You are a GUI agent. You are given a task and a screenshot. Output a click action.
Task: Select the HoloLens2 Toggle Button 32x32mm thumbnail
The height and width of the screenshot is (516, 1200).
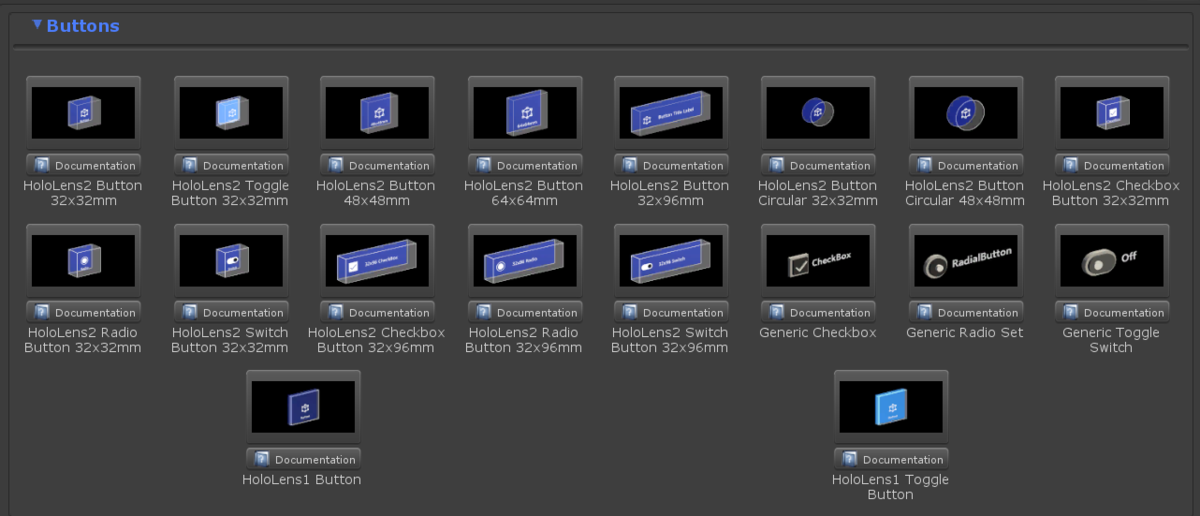click(231, 112)
